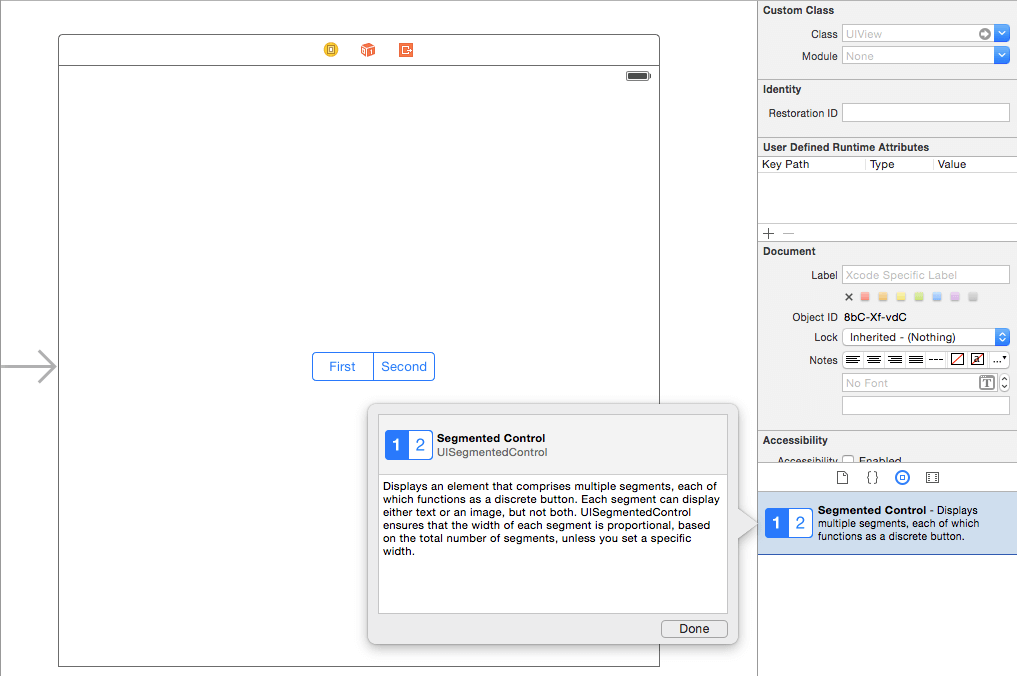Click the empty notes text box
The image size is (1017, 676).
click(926, 405)
